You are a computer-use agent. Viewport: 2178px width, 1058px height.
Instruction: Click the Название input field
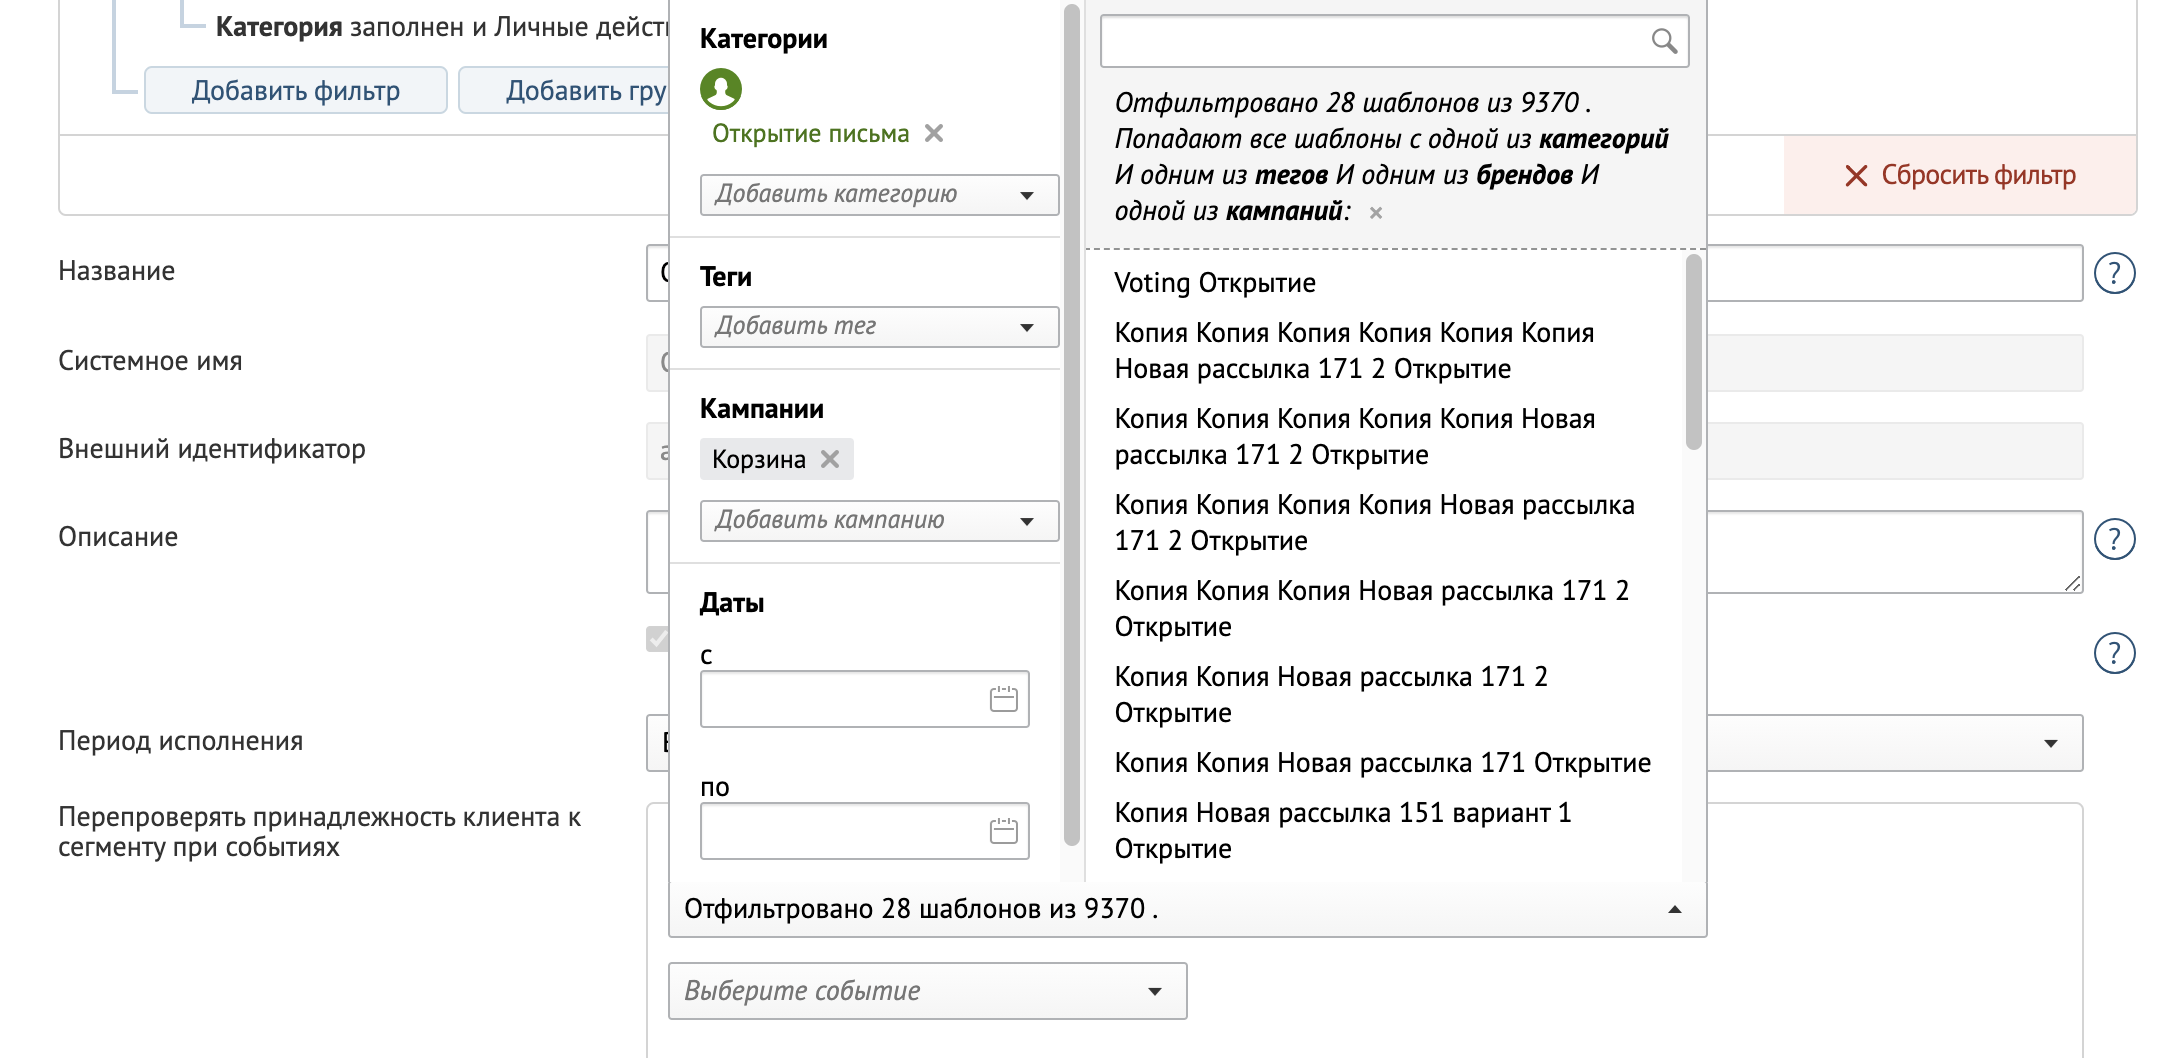click(x=1894, y=273)
